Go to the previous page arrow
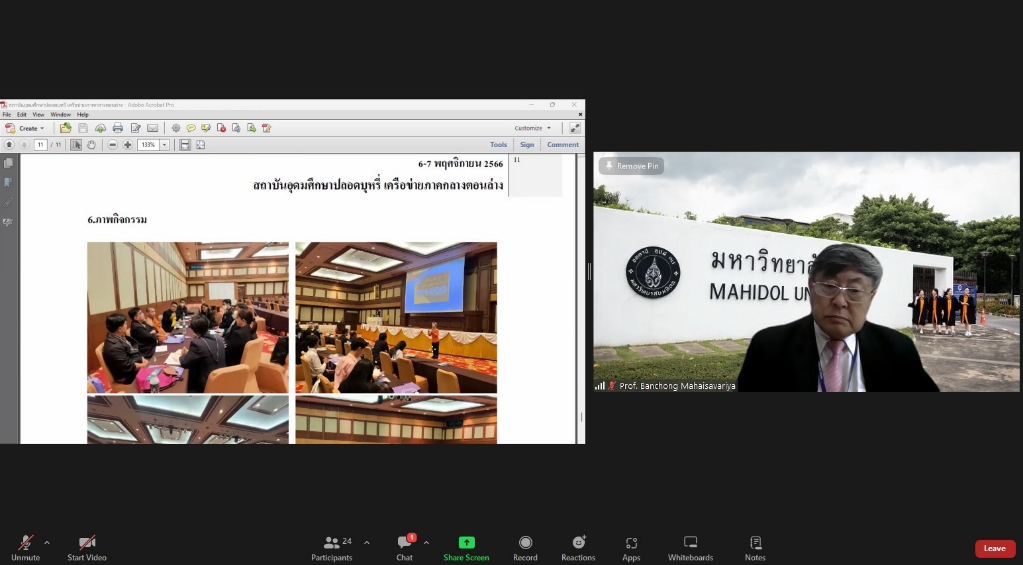 9,145
